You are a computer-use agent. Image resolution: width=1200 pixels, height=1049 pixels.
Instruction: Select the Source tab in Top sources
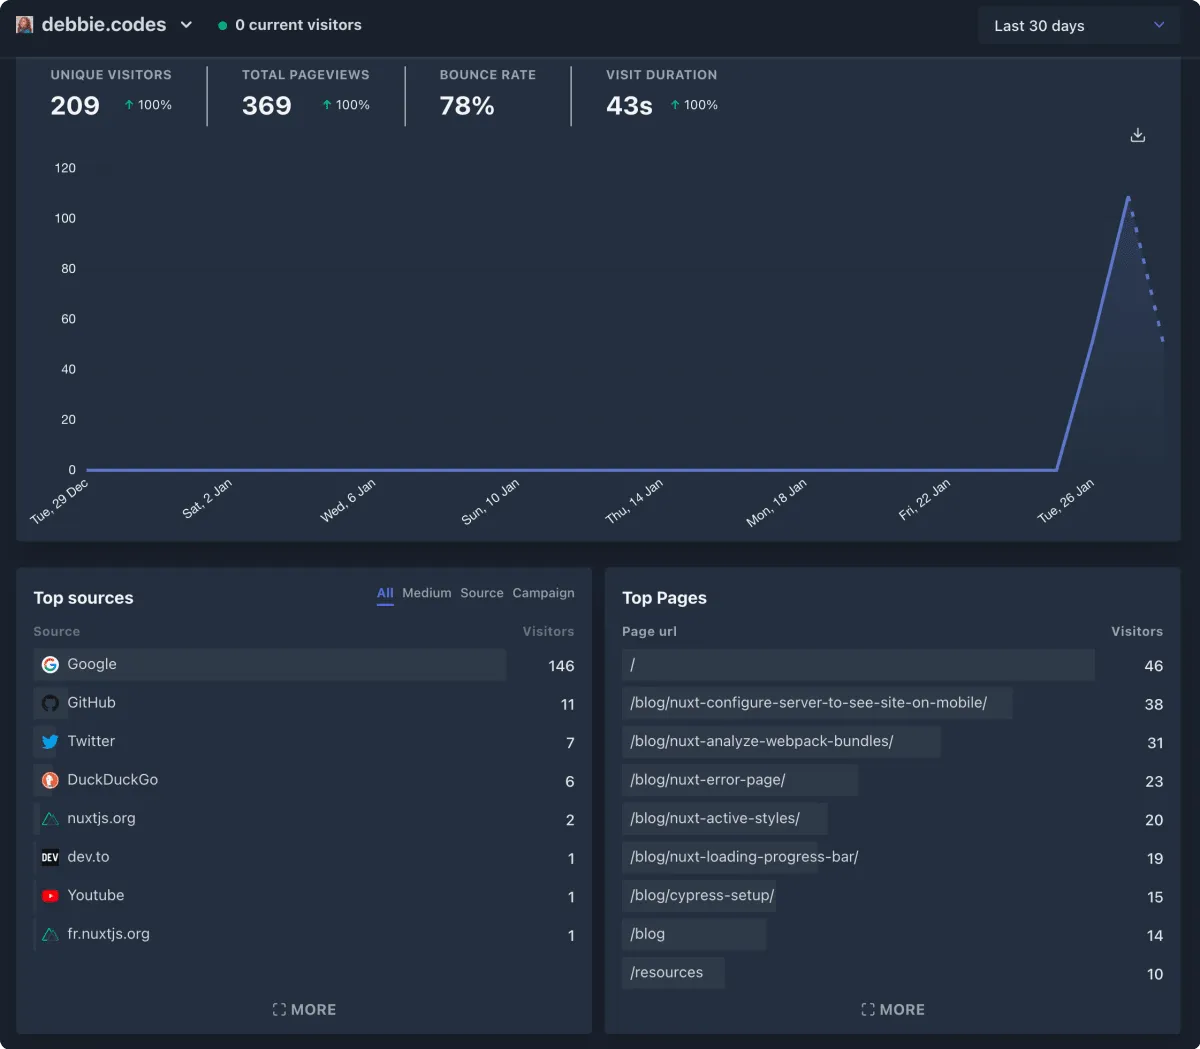click(482, 593)
